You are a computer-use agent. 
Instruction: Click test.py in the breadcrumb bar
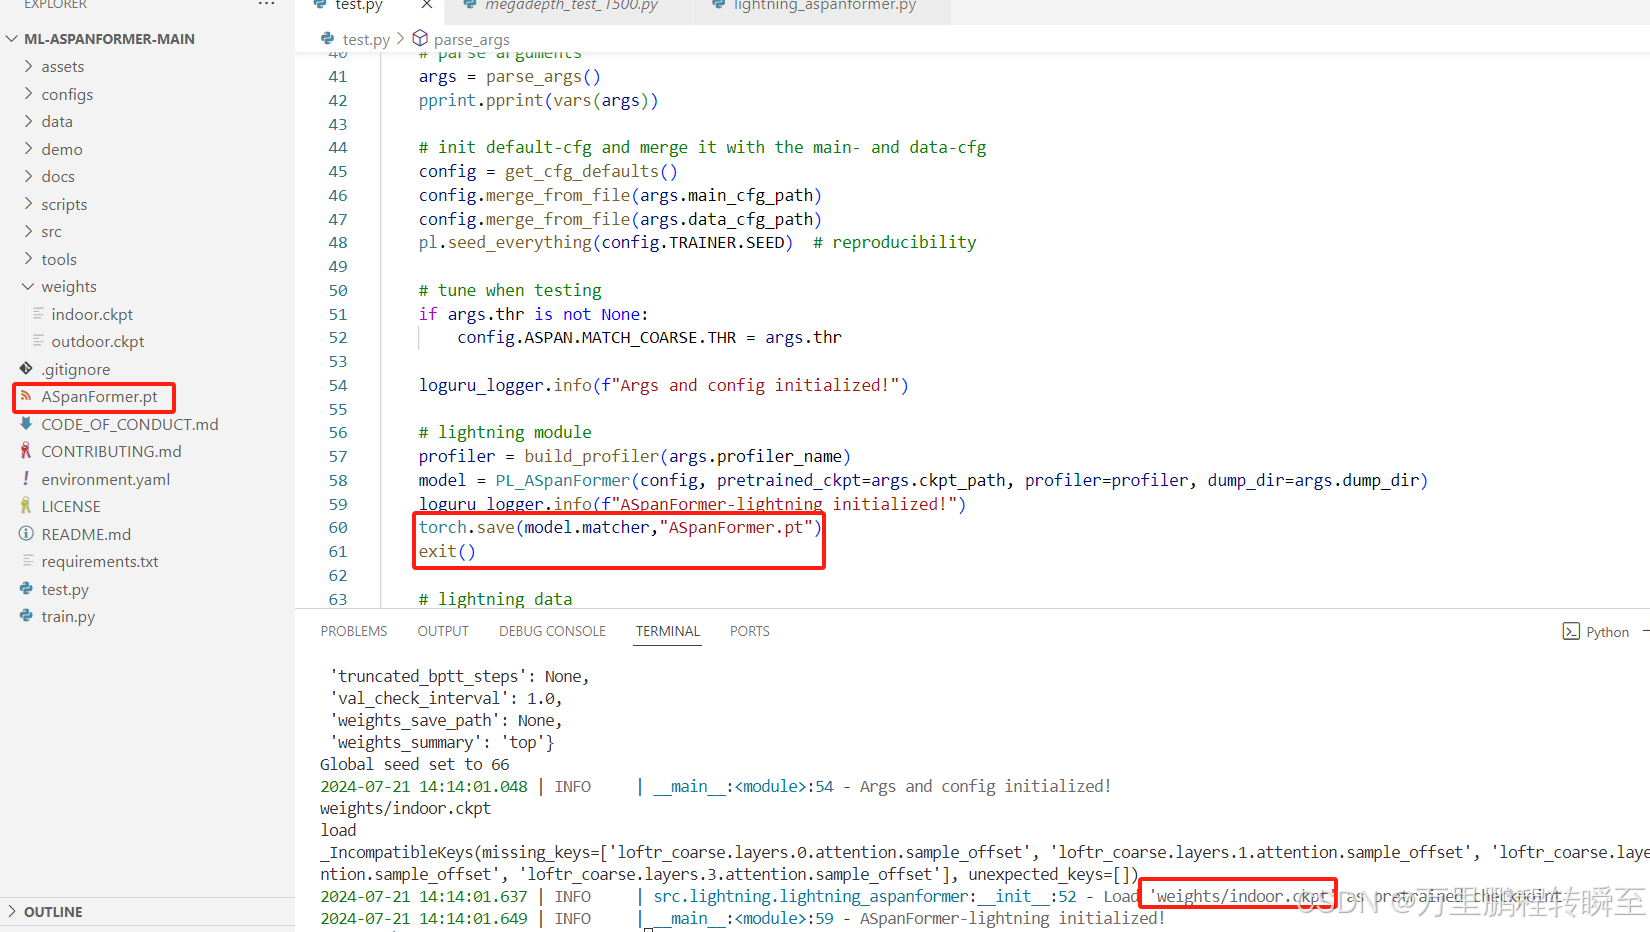[x=365, y=39]
